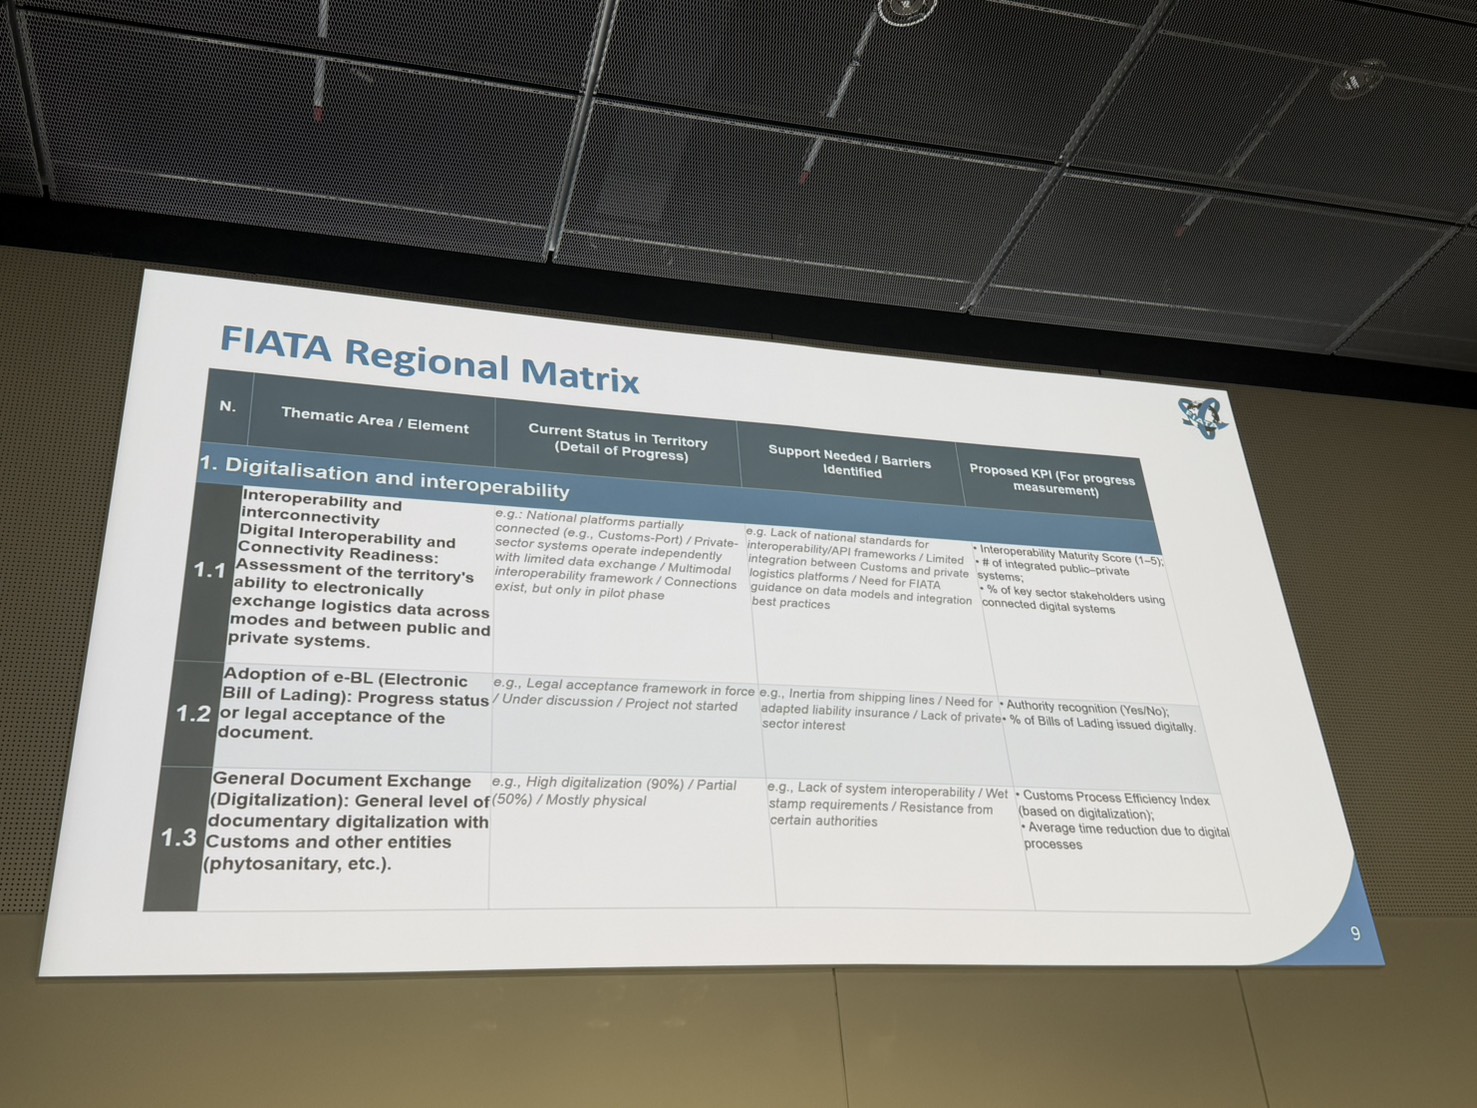This screenshot has width=1477, height=1108.
Task: Click the FIATA logo icon on slide
Action: (x=1201, y=417)
